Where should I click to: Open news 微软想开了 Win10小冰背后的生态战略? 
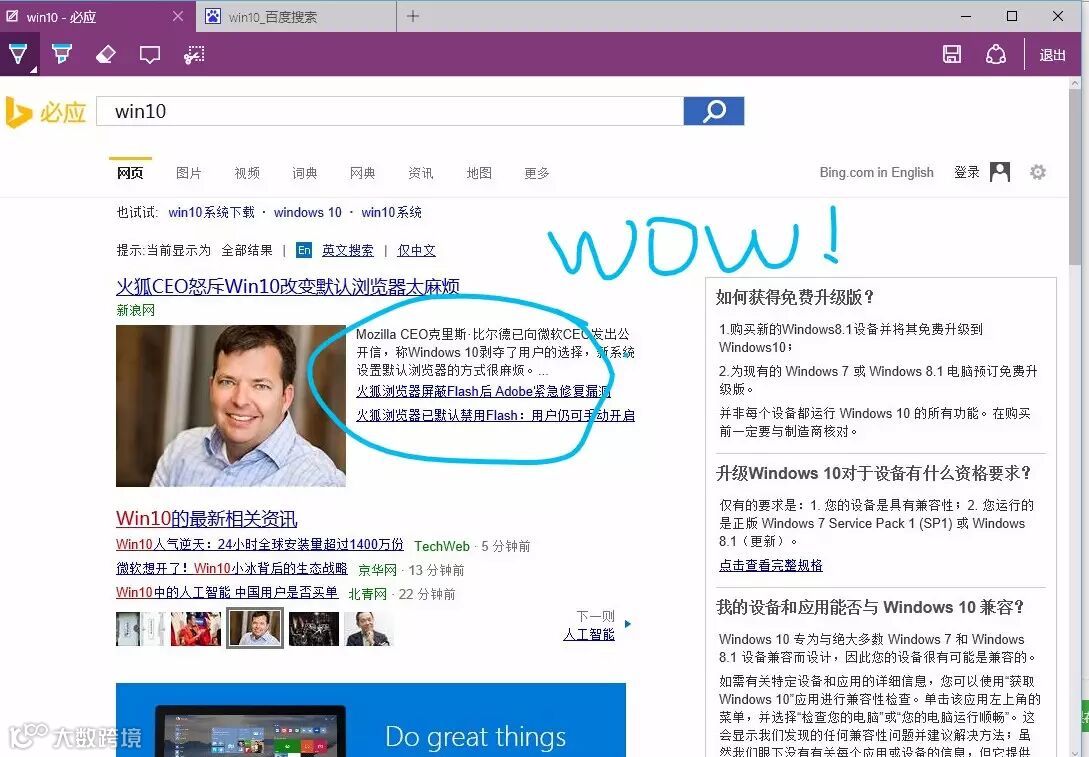click(231, 569)
